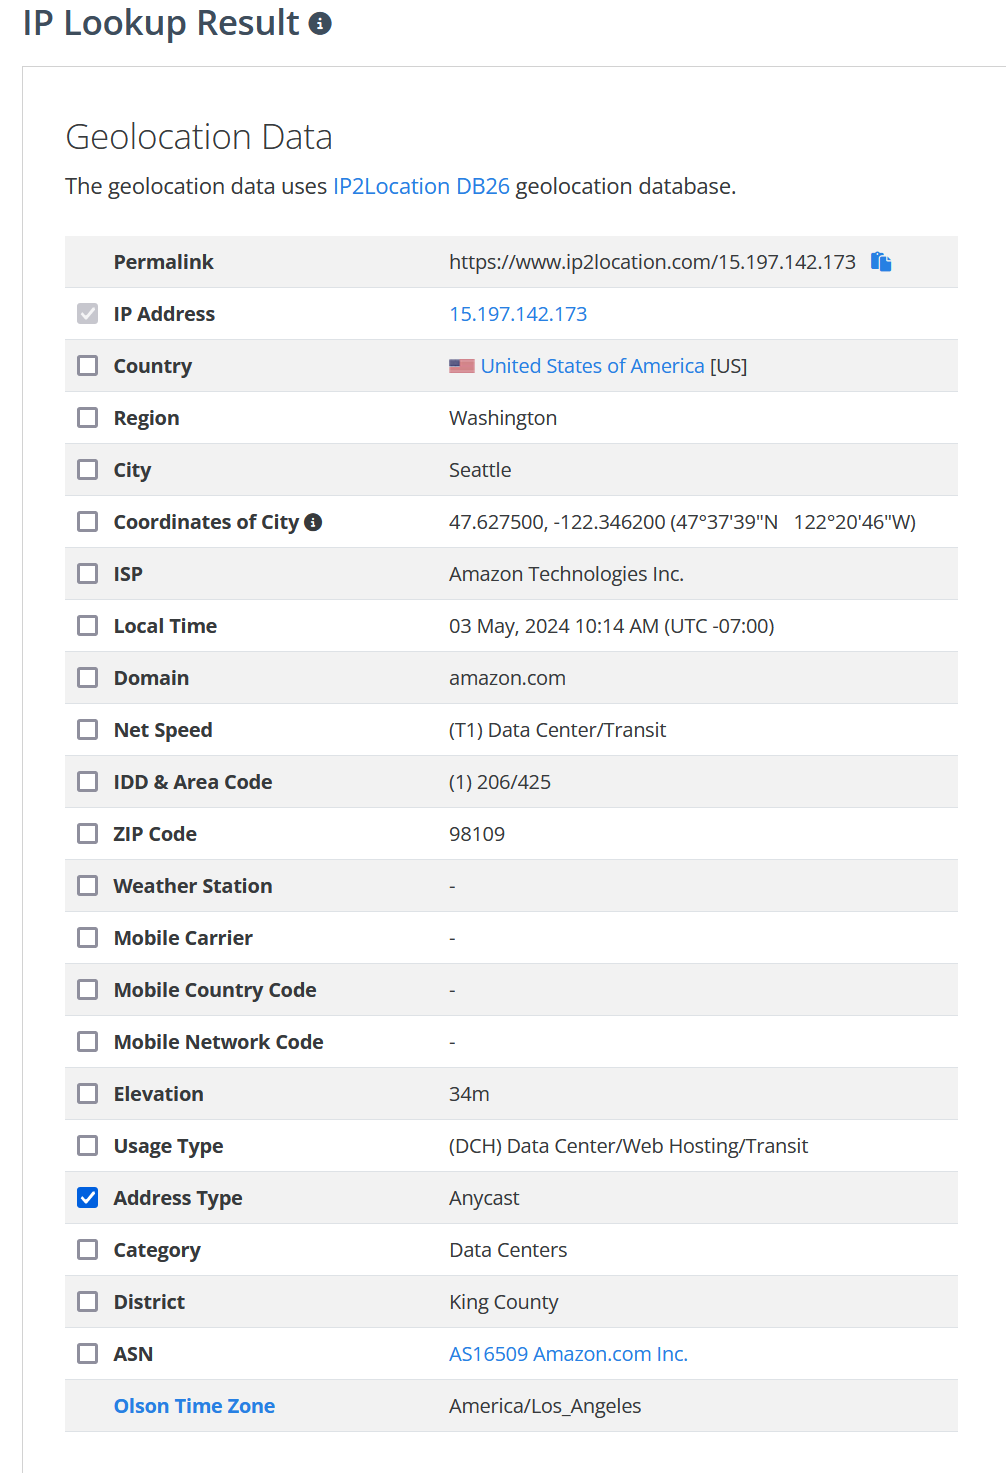Click the info icon beside IP Lookup Result
Viewport: 1006px width, 1473px height.
320,24
